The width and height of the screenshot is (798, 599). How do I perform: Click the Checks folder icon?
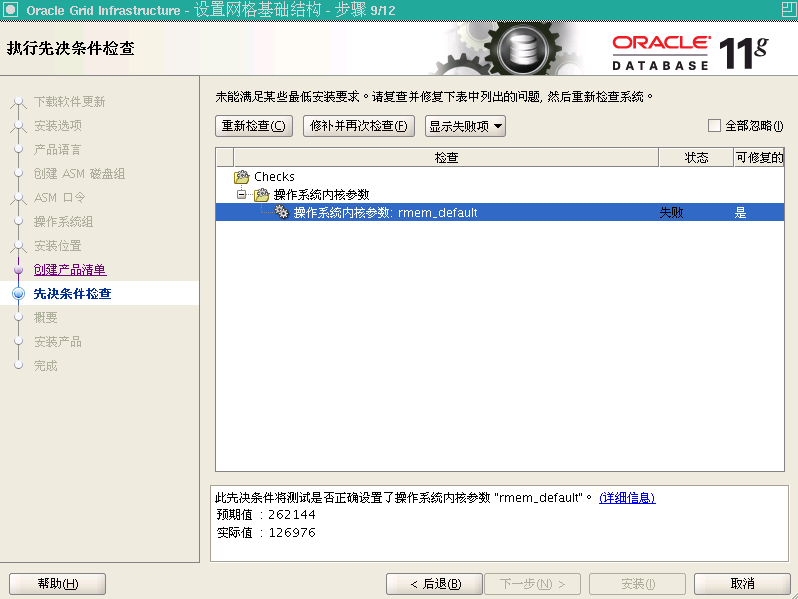(x=242, y=177)
